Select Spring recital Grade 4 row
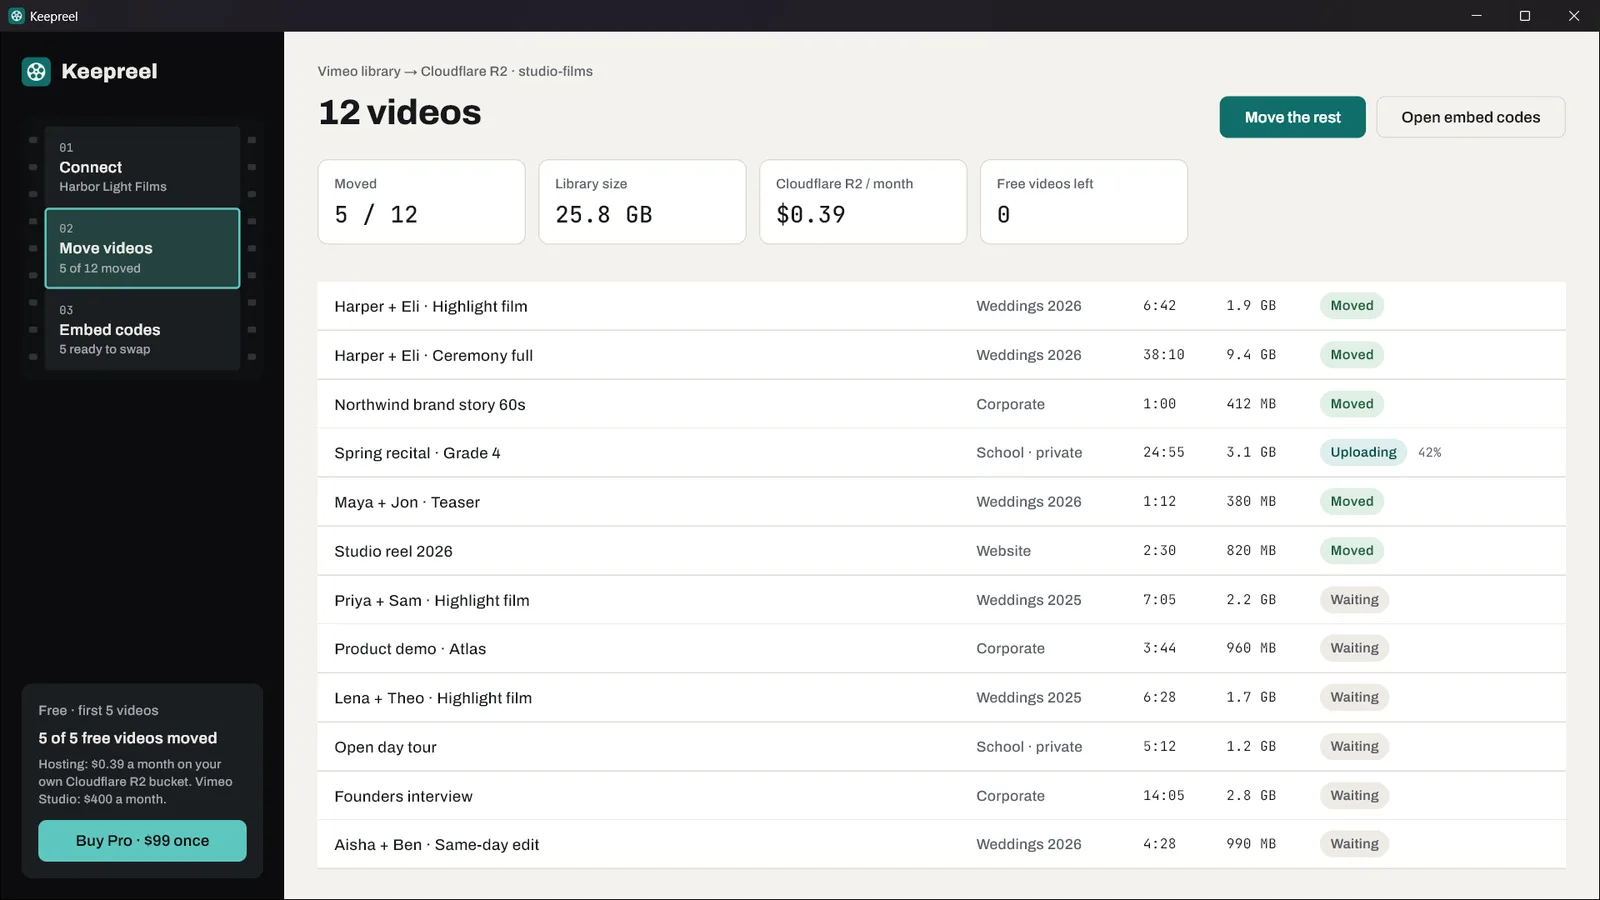 941,453
